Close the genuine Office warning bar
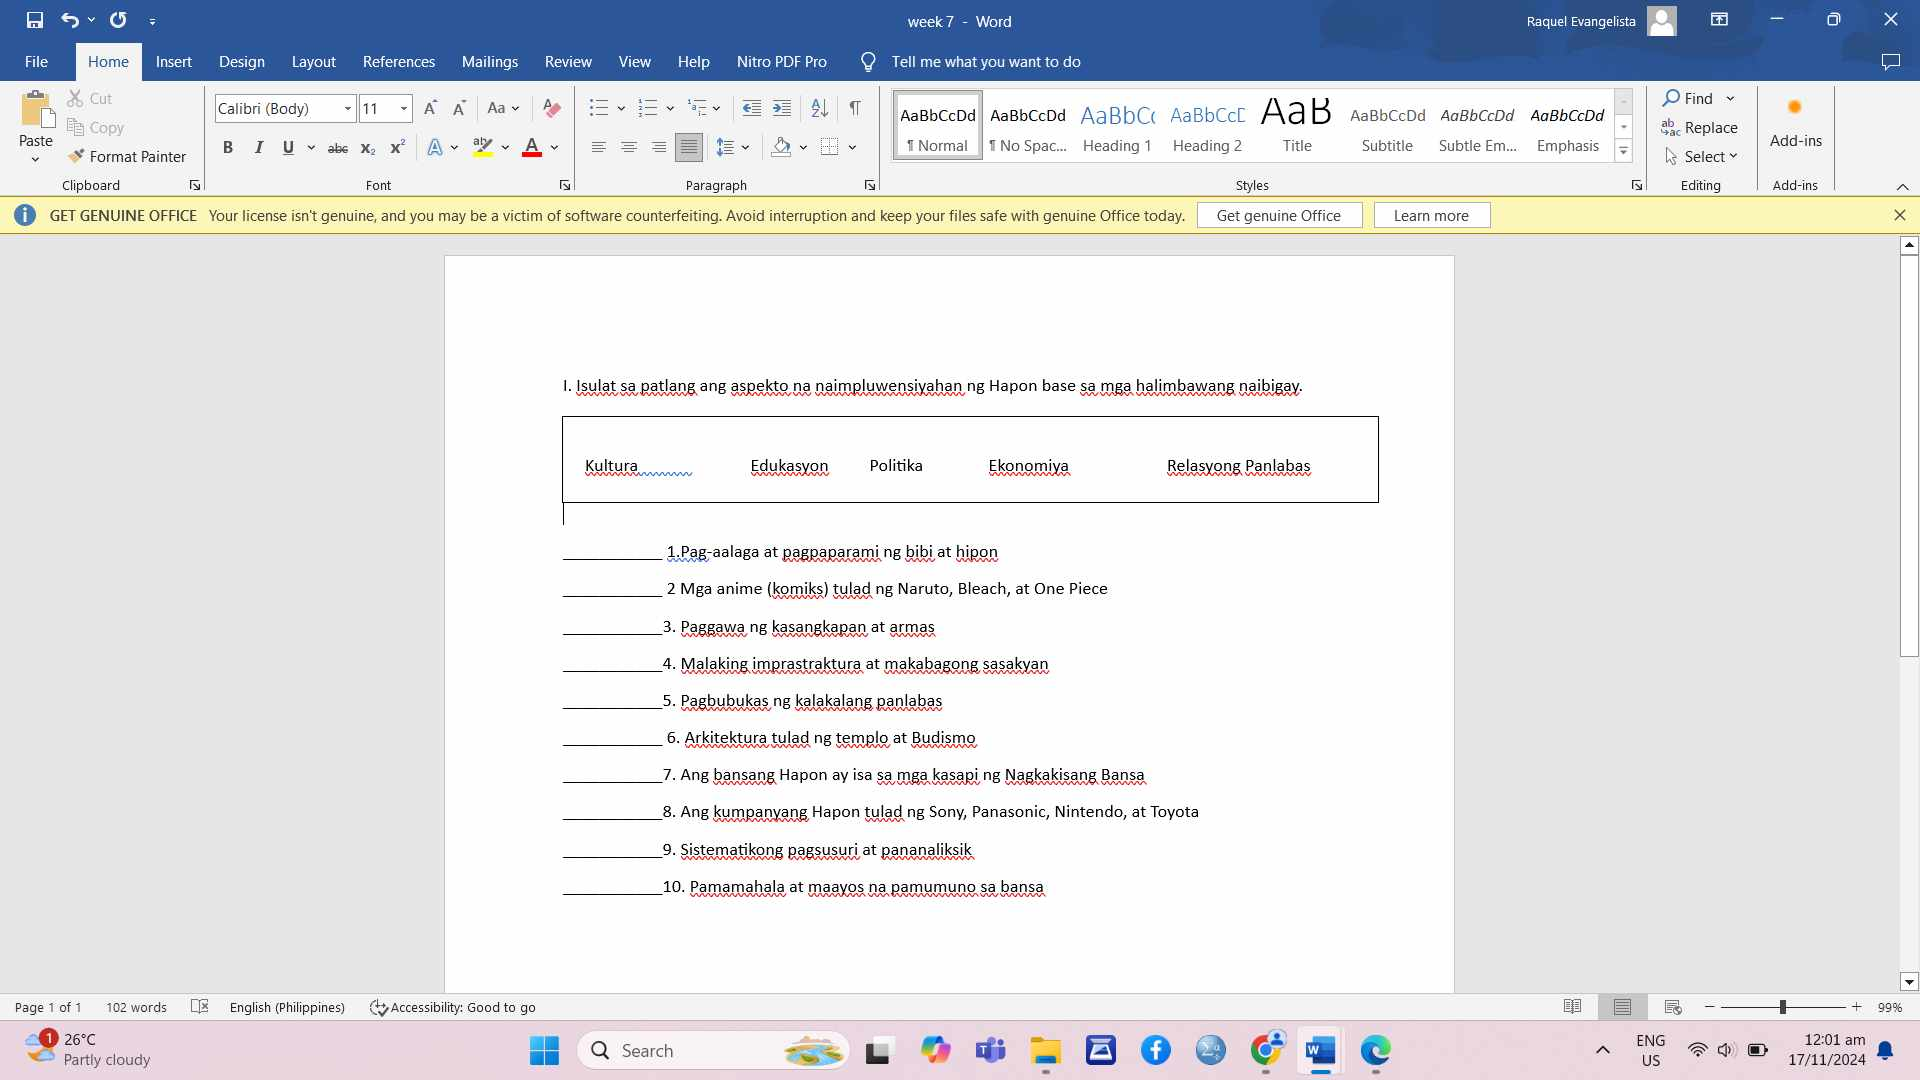Image resolution: width=1920 pixels, height=1080 pixels. click(x=1899, y=215)
